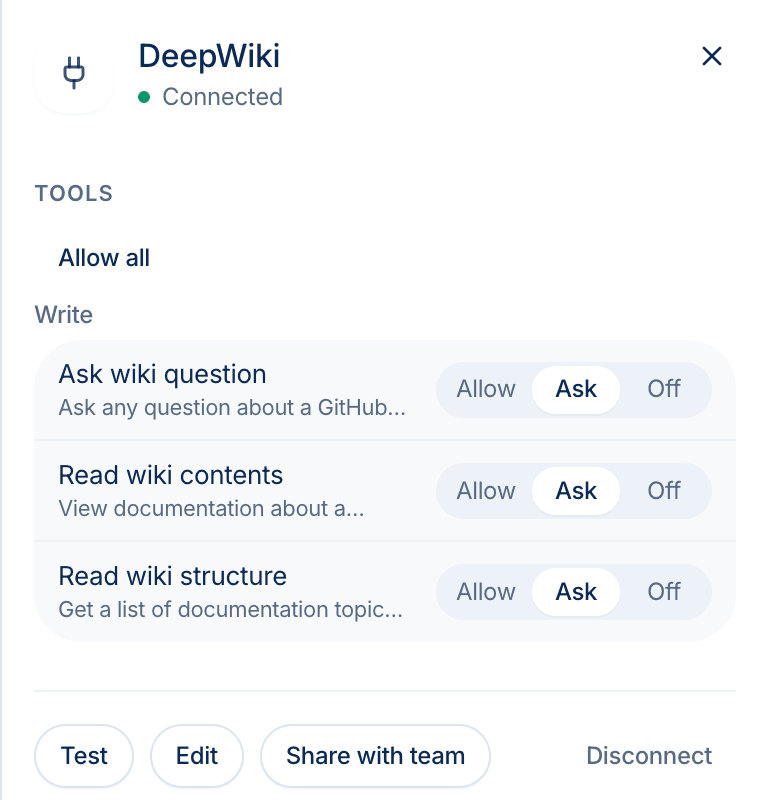This screenshot has width=768, height=800.
Task: Click the 'View documentation about a...' description
Action: click(211, 509)
